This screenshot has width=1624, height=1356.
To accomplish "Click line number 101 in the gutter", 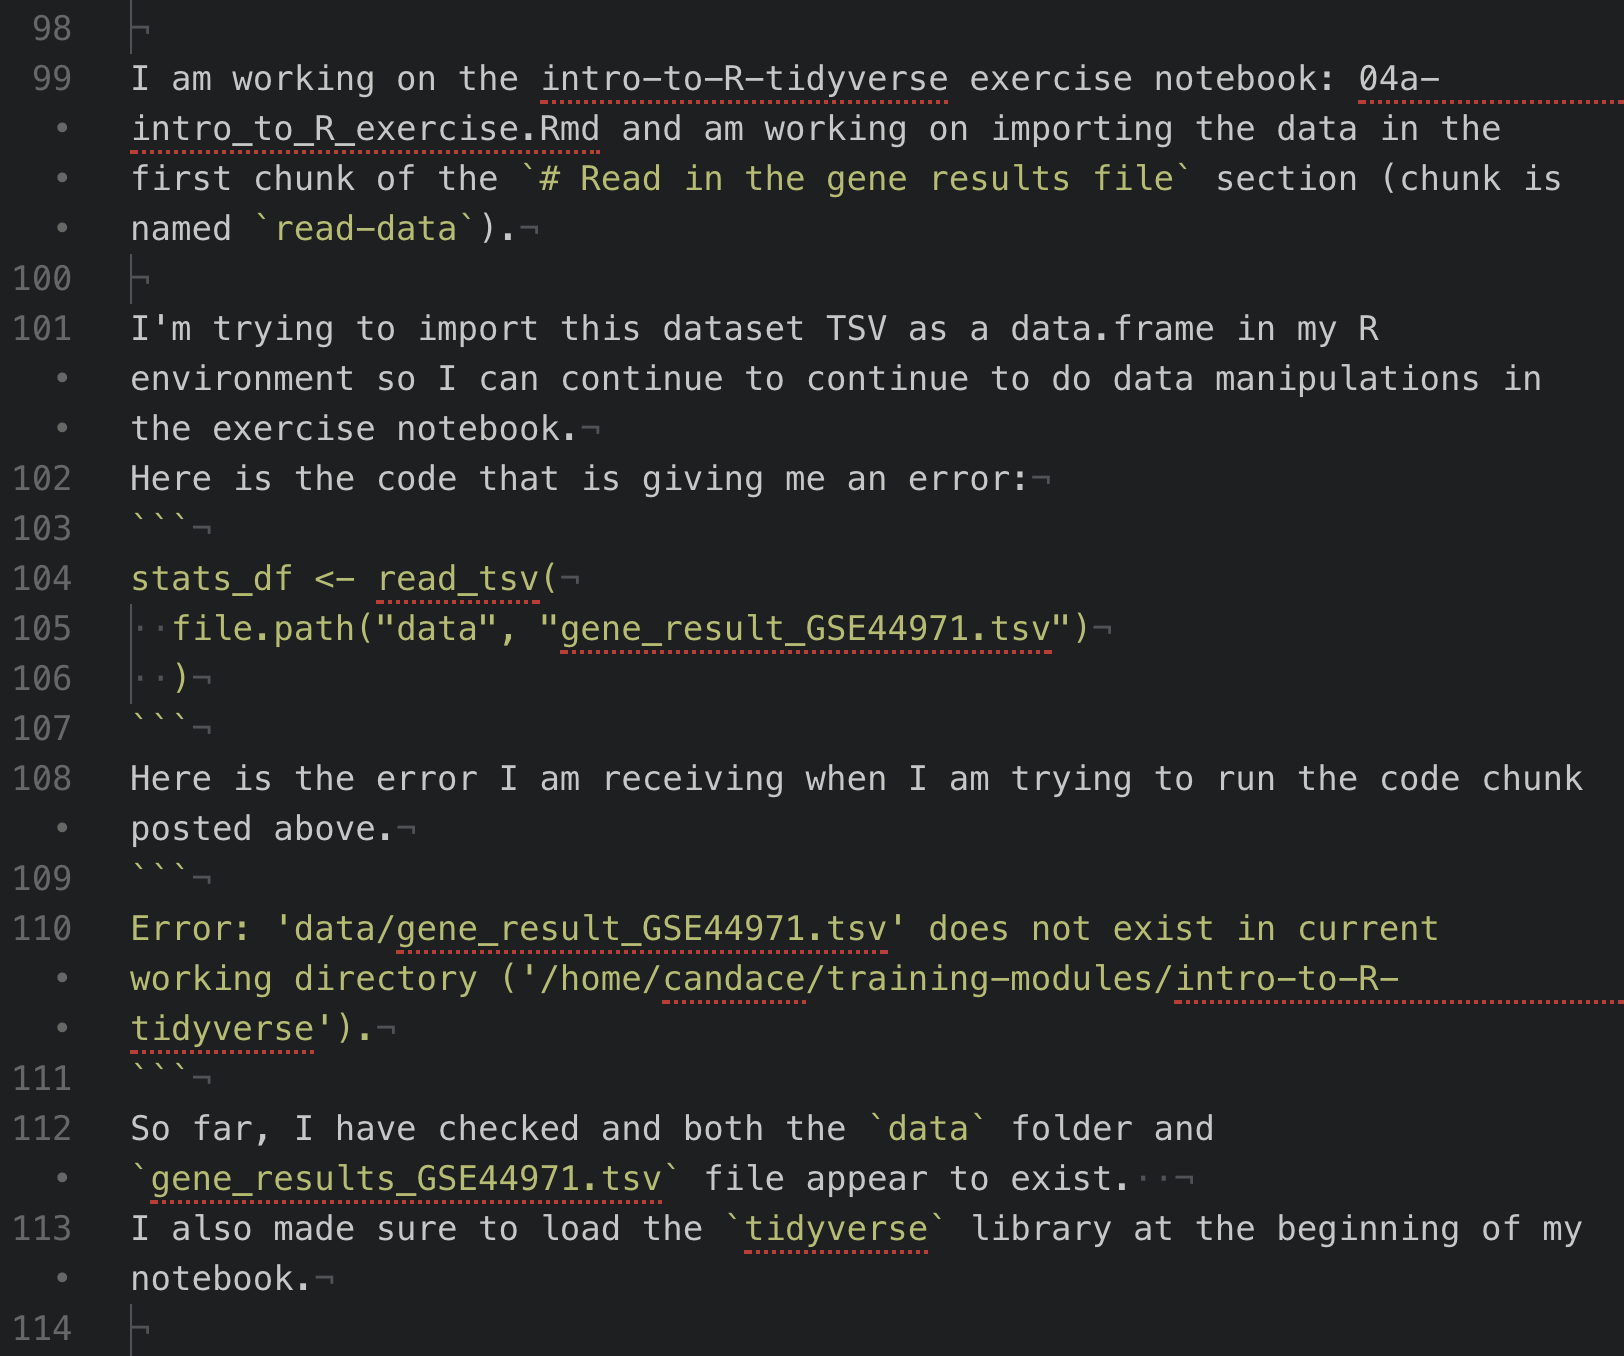I will point(42,328).
